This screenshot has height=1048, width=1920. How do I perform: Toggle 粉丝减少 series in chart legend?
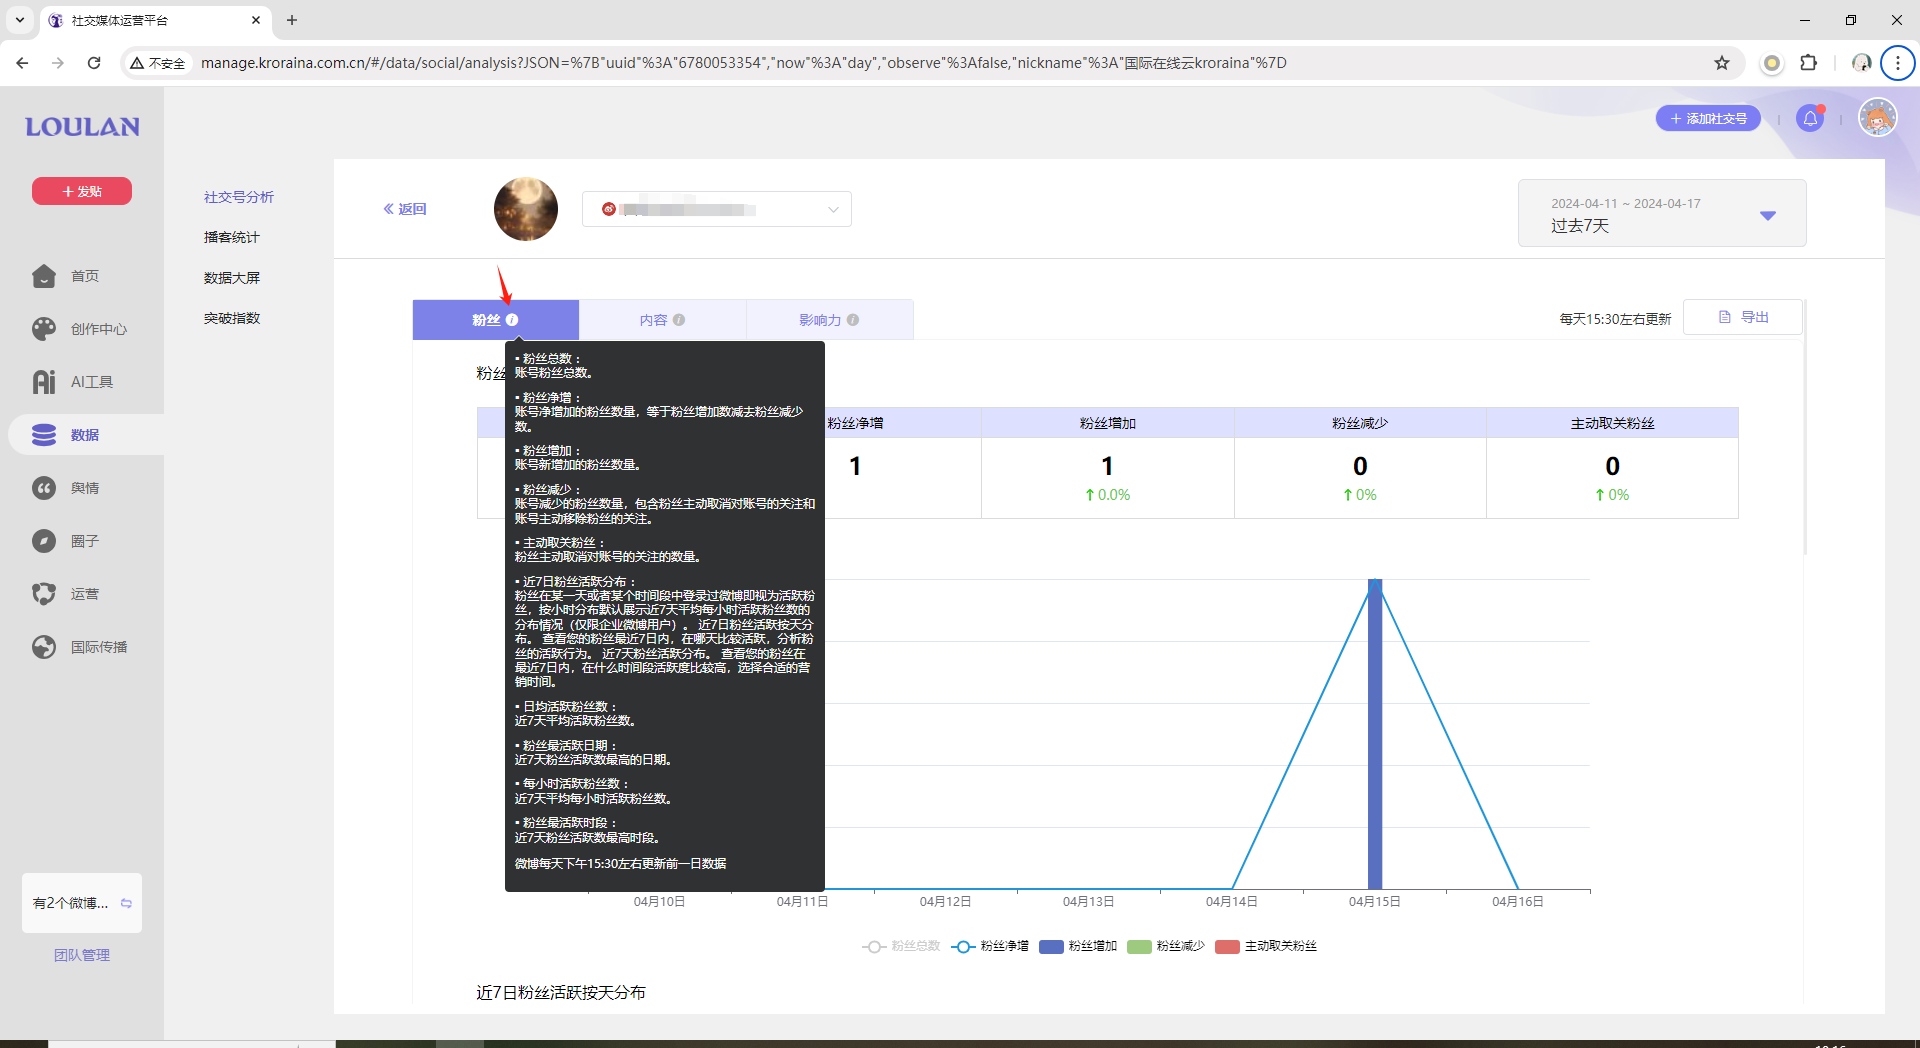(x=1166, y=946)
